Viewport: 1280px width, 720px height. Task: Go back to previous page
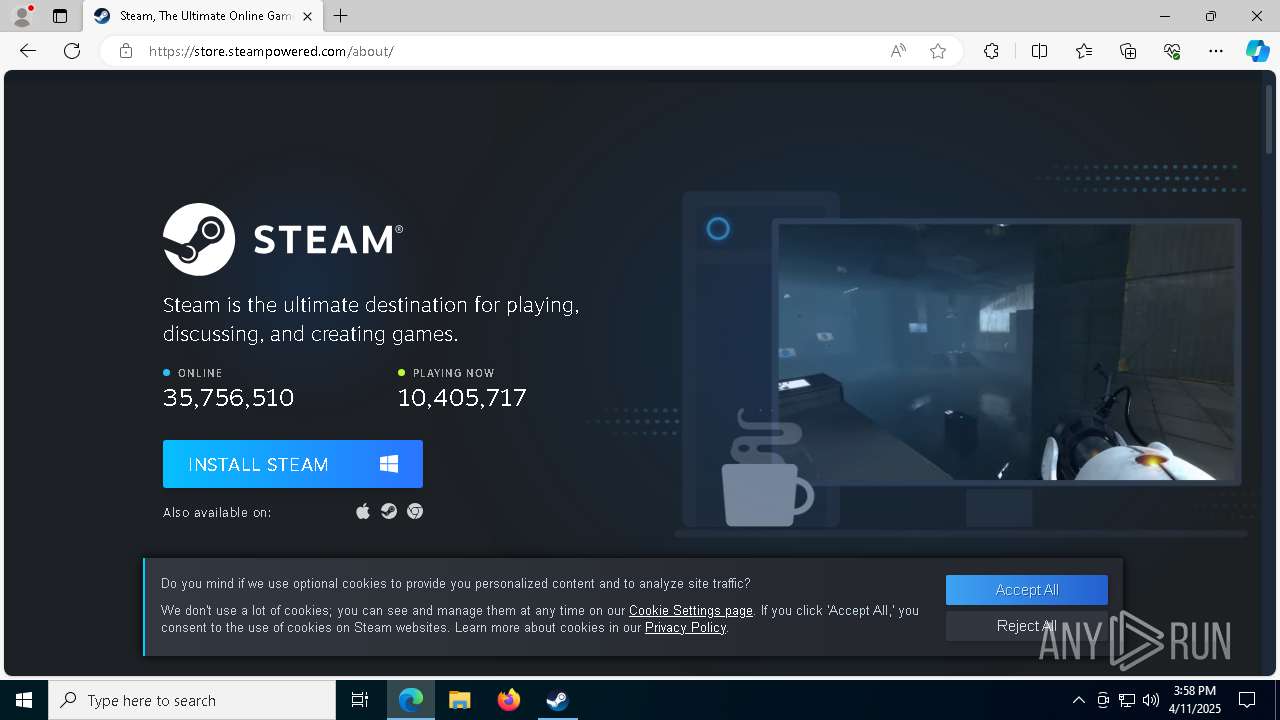tap(28, 51)
